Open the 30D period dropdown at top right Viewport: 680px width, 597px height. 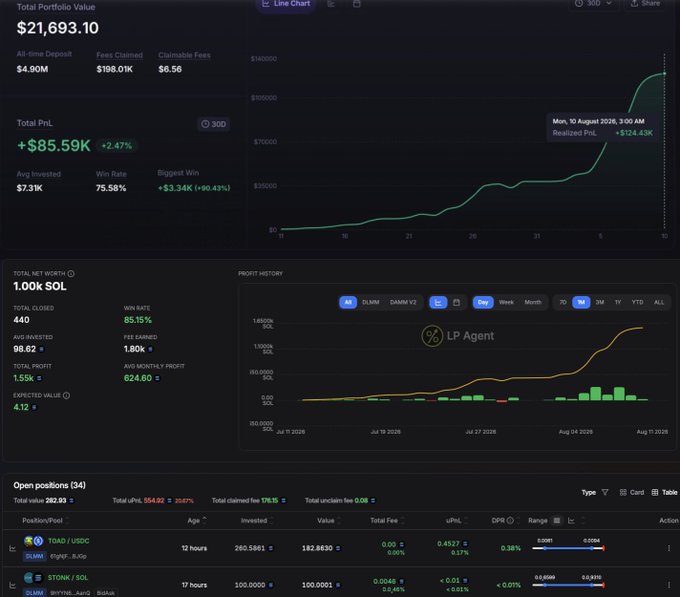pyautogui.click(x=593, y=3)
